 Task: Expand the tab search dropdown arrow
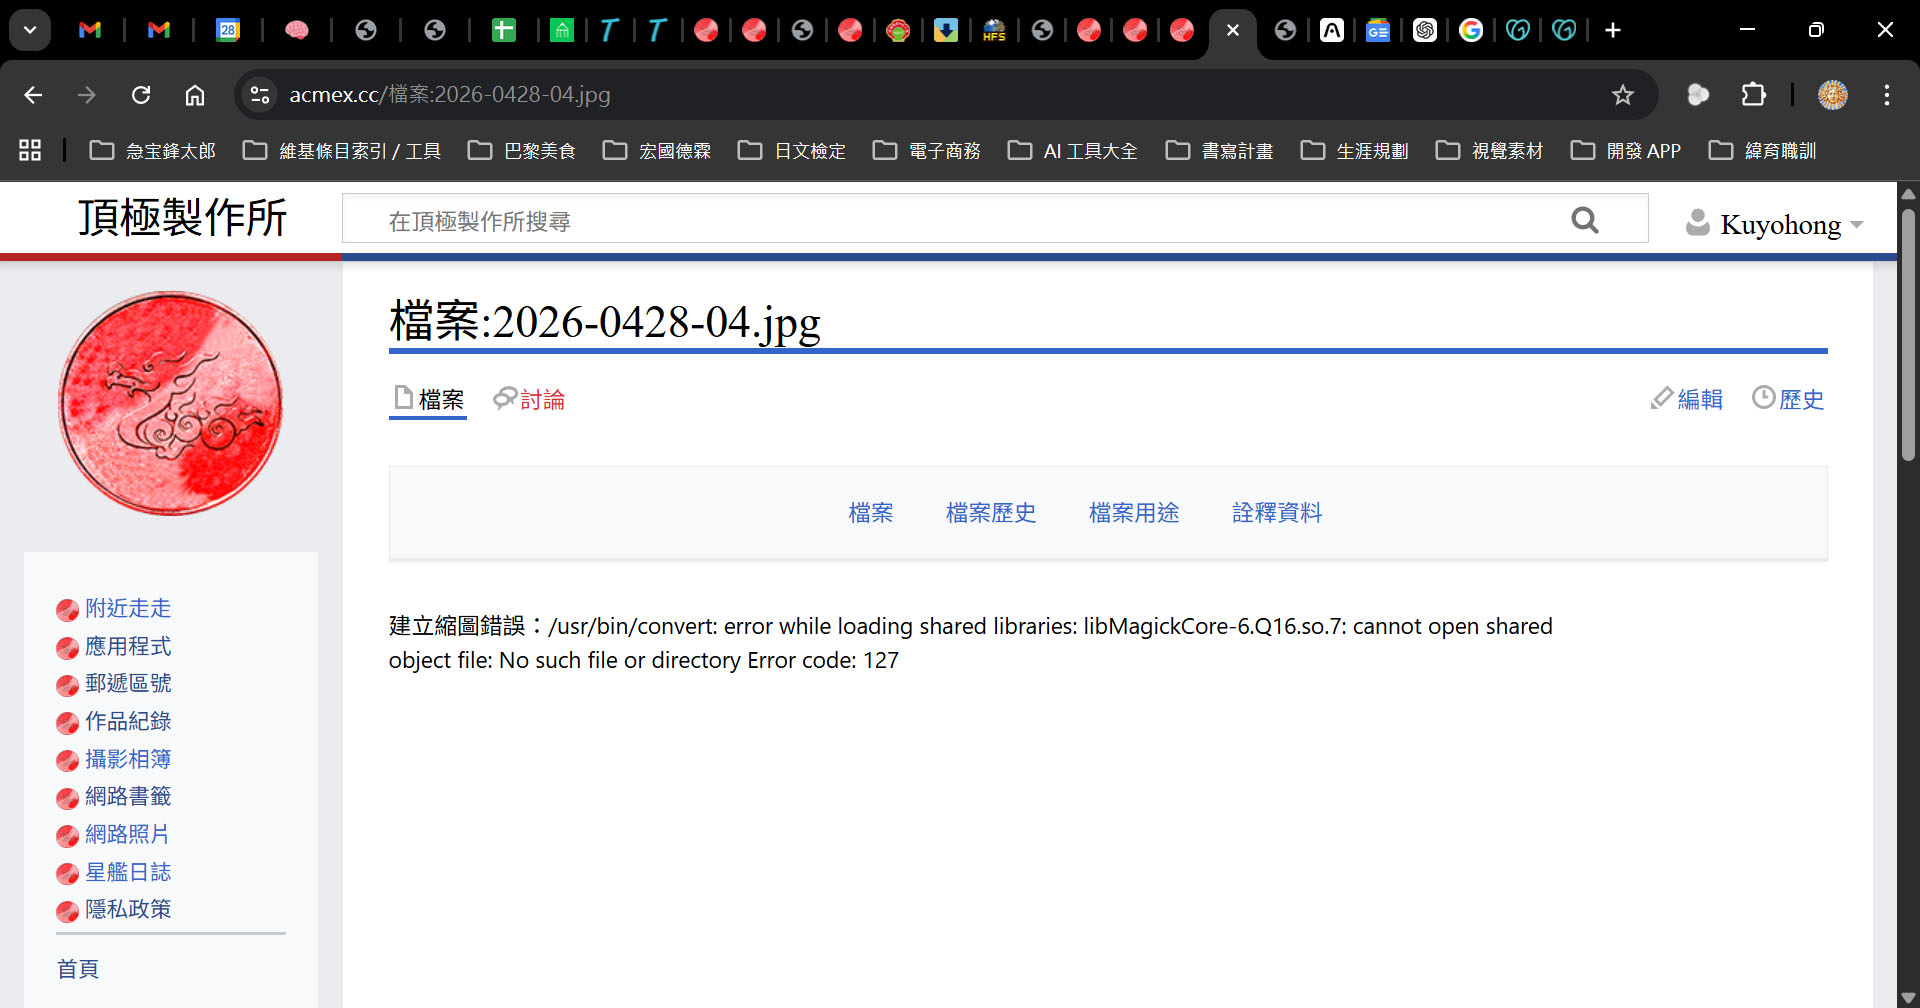coord(30,30)
